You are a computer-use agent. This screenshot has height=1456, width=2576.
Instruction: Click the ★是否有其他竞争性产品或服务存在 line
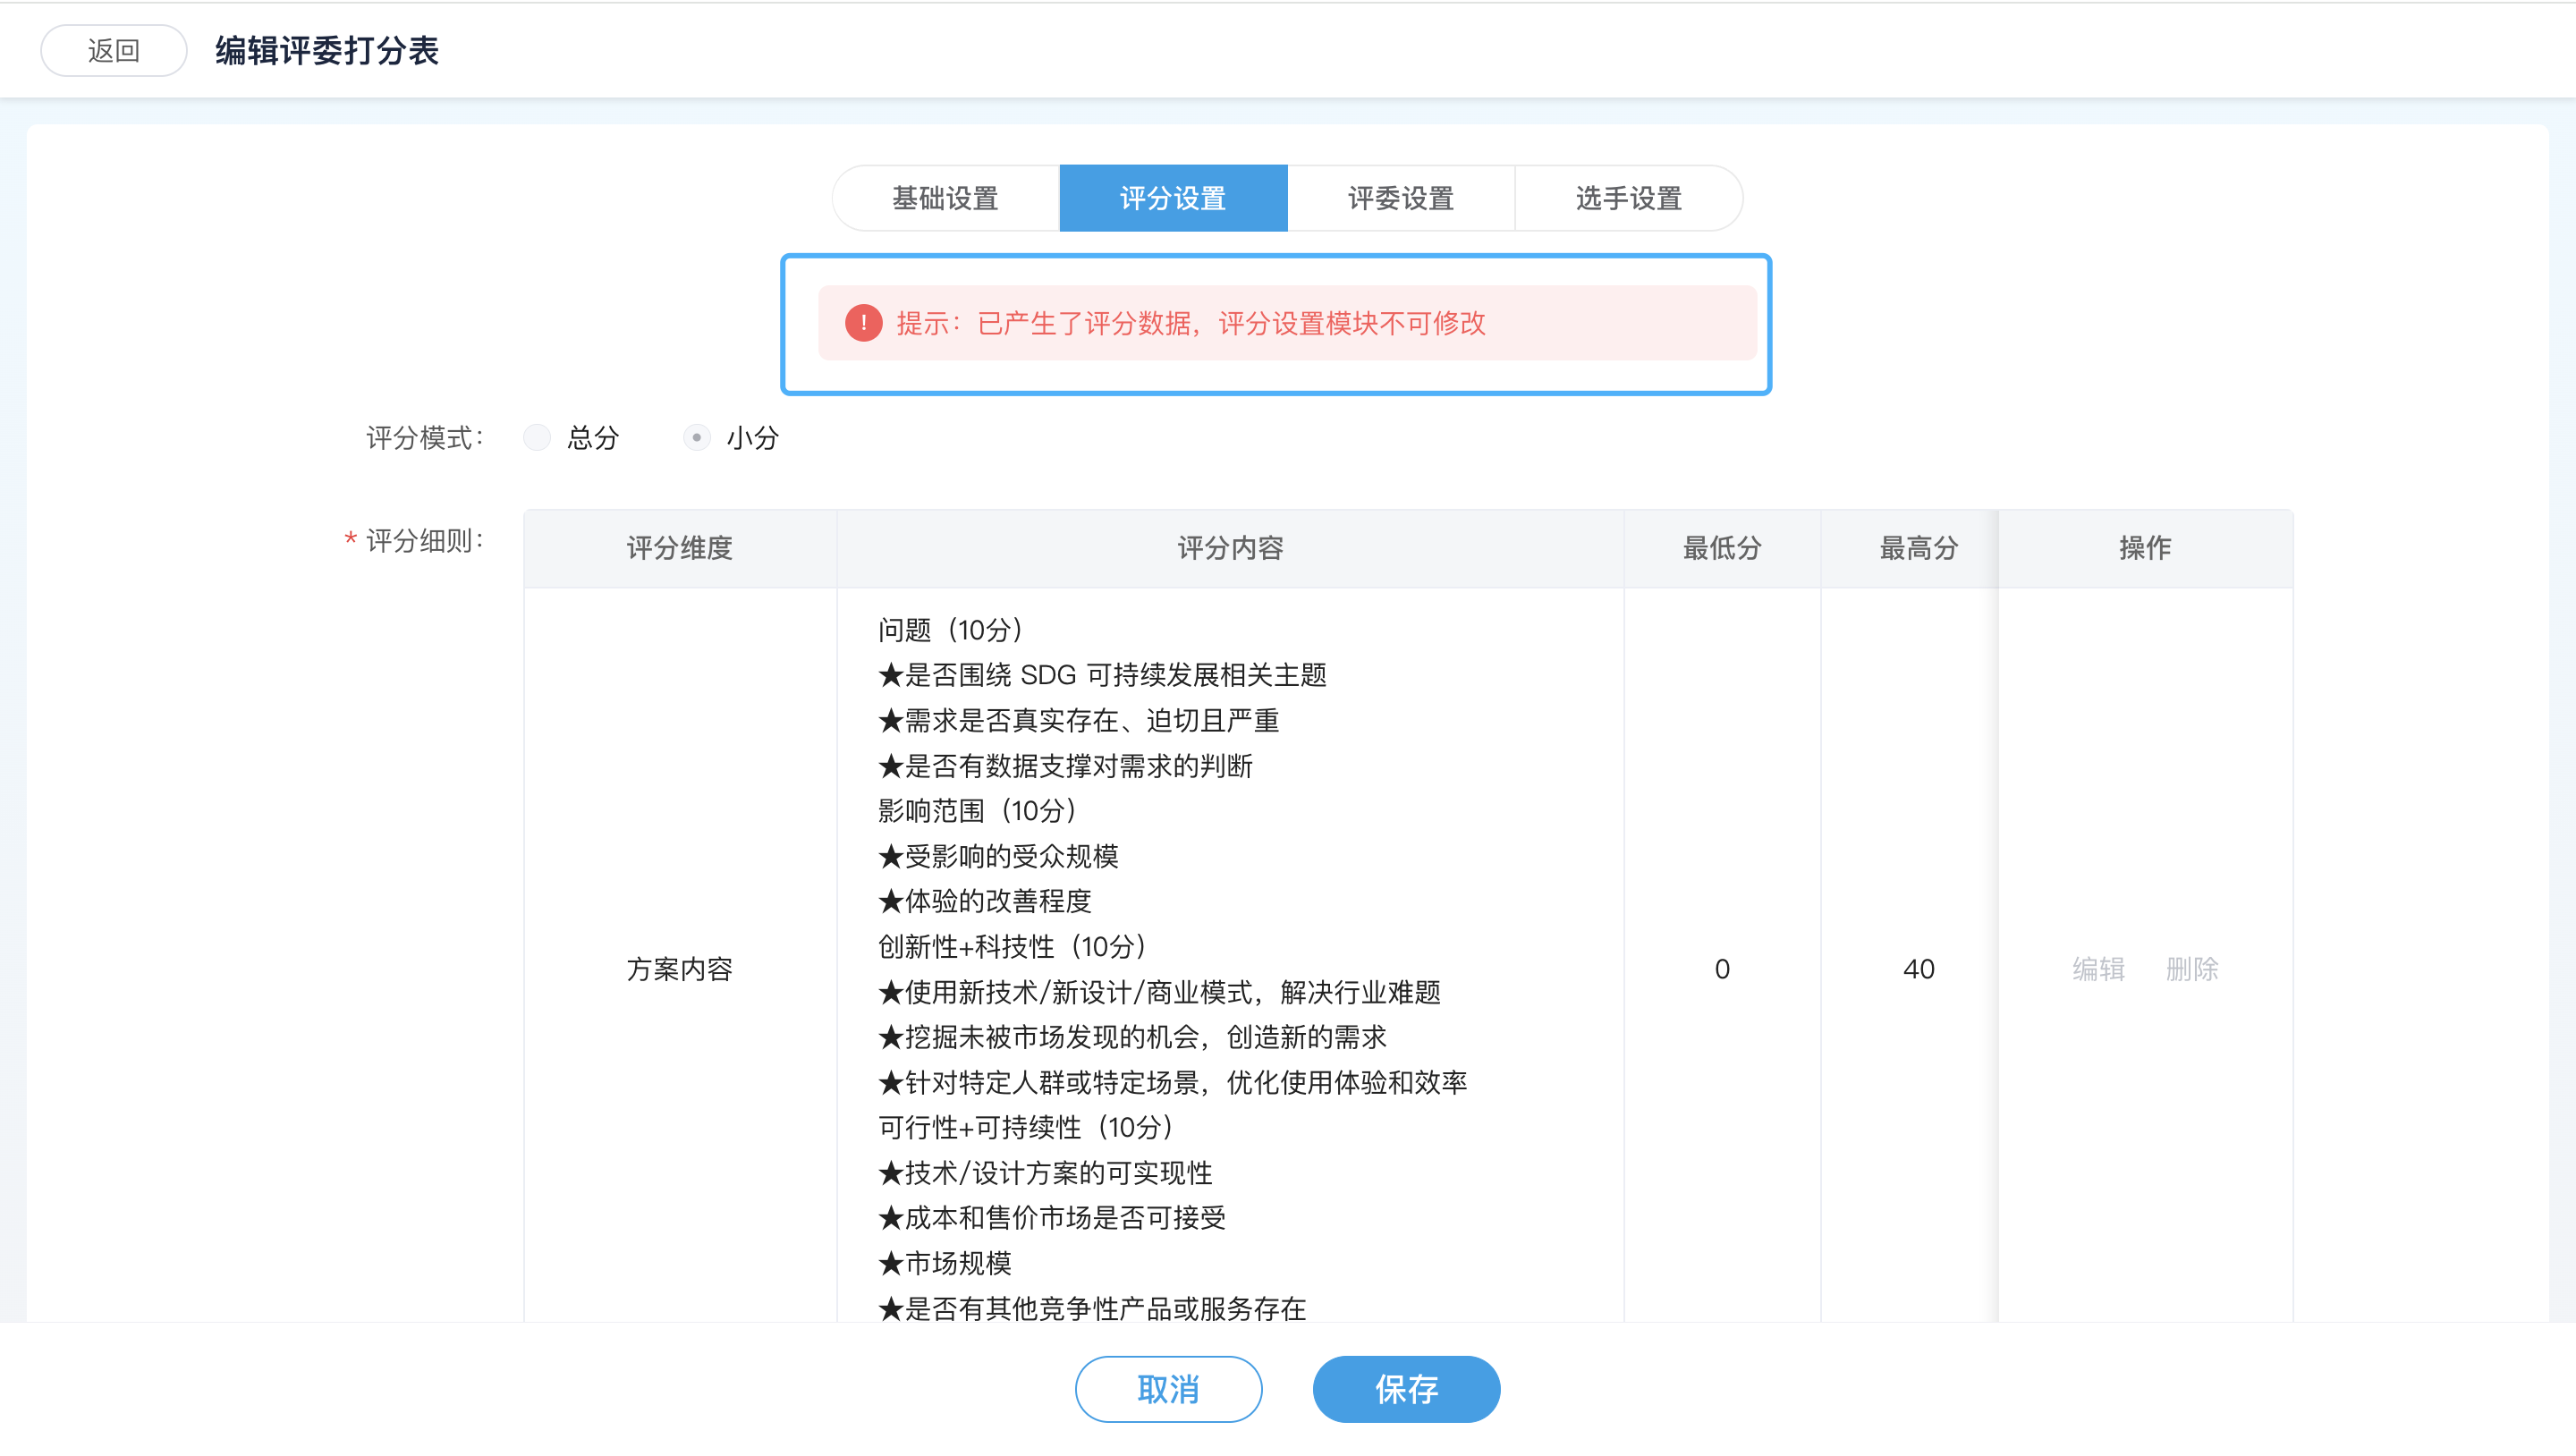pyautogui.click(x=1092, y=1309)
